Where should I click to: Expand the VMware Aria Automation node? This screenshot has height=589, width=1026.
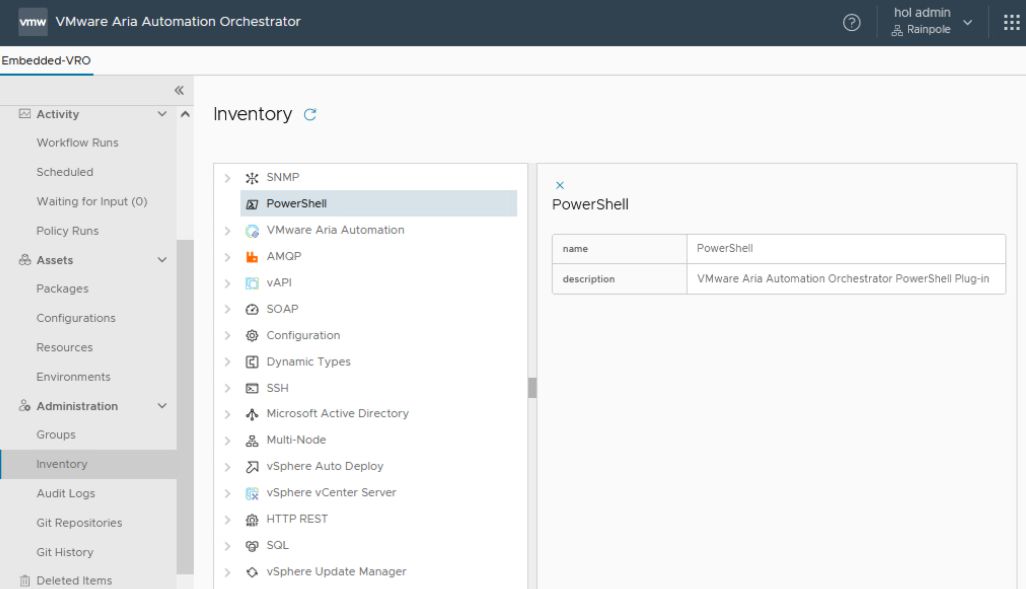(227, 230)
